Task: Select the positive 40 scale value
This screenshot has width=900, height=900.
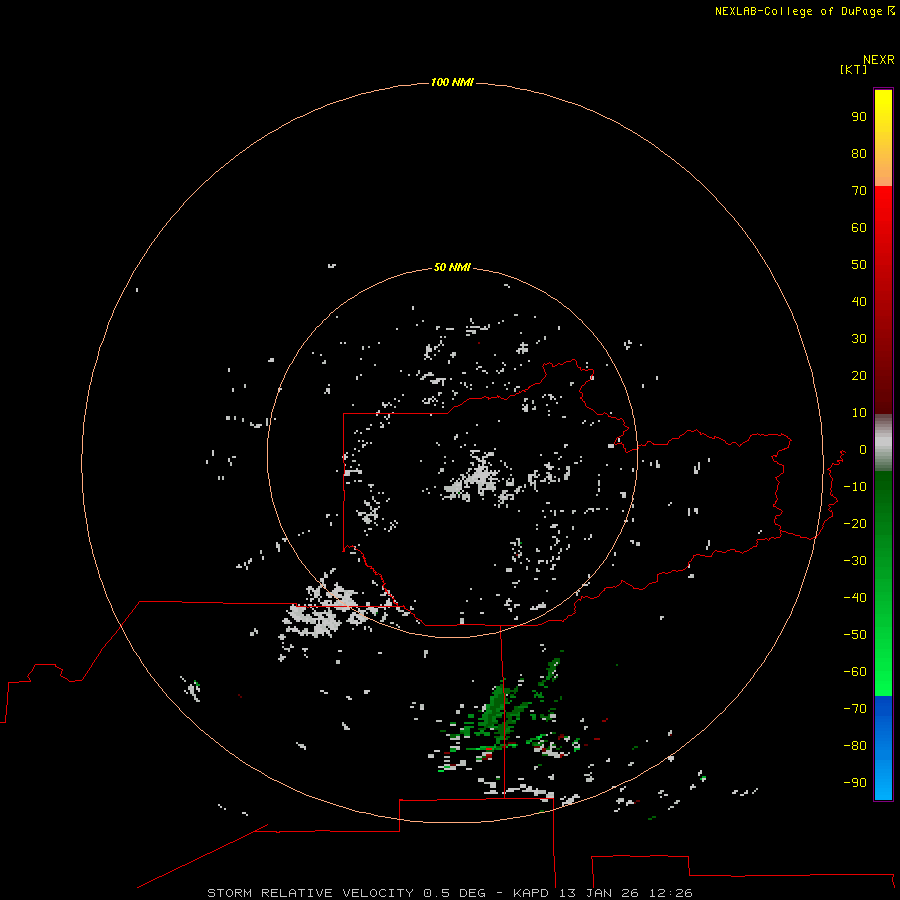Action: coord(859,301)
